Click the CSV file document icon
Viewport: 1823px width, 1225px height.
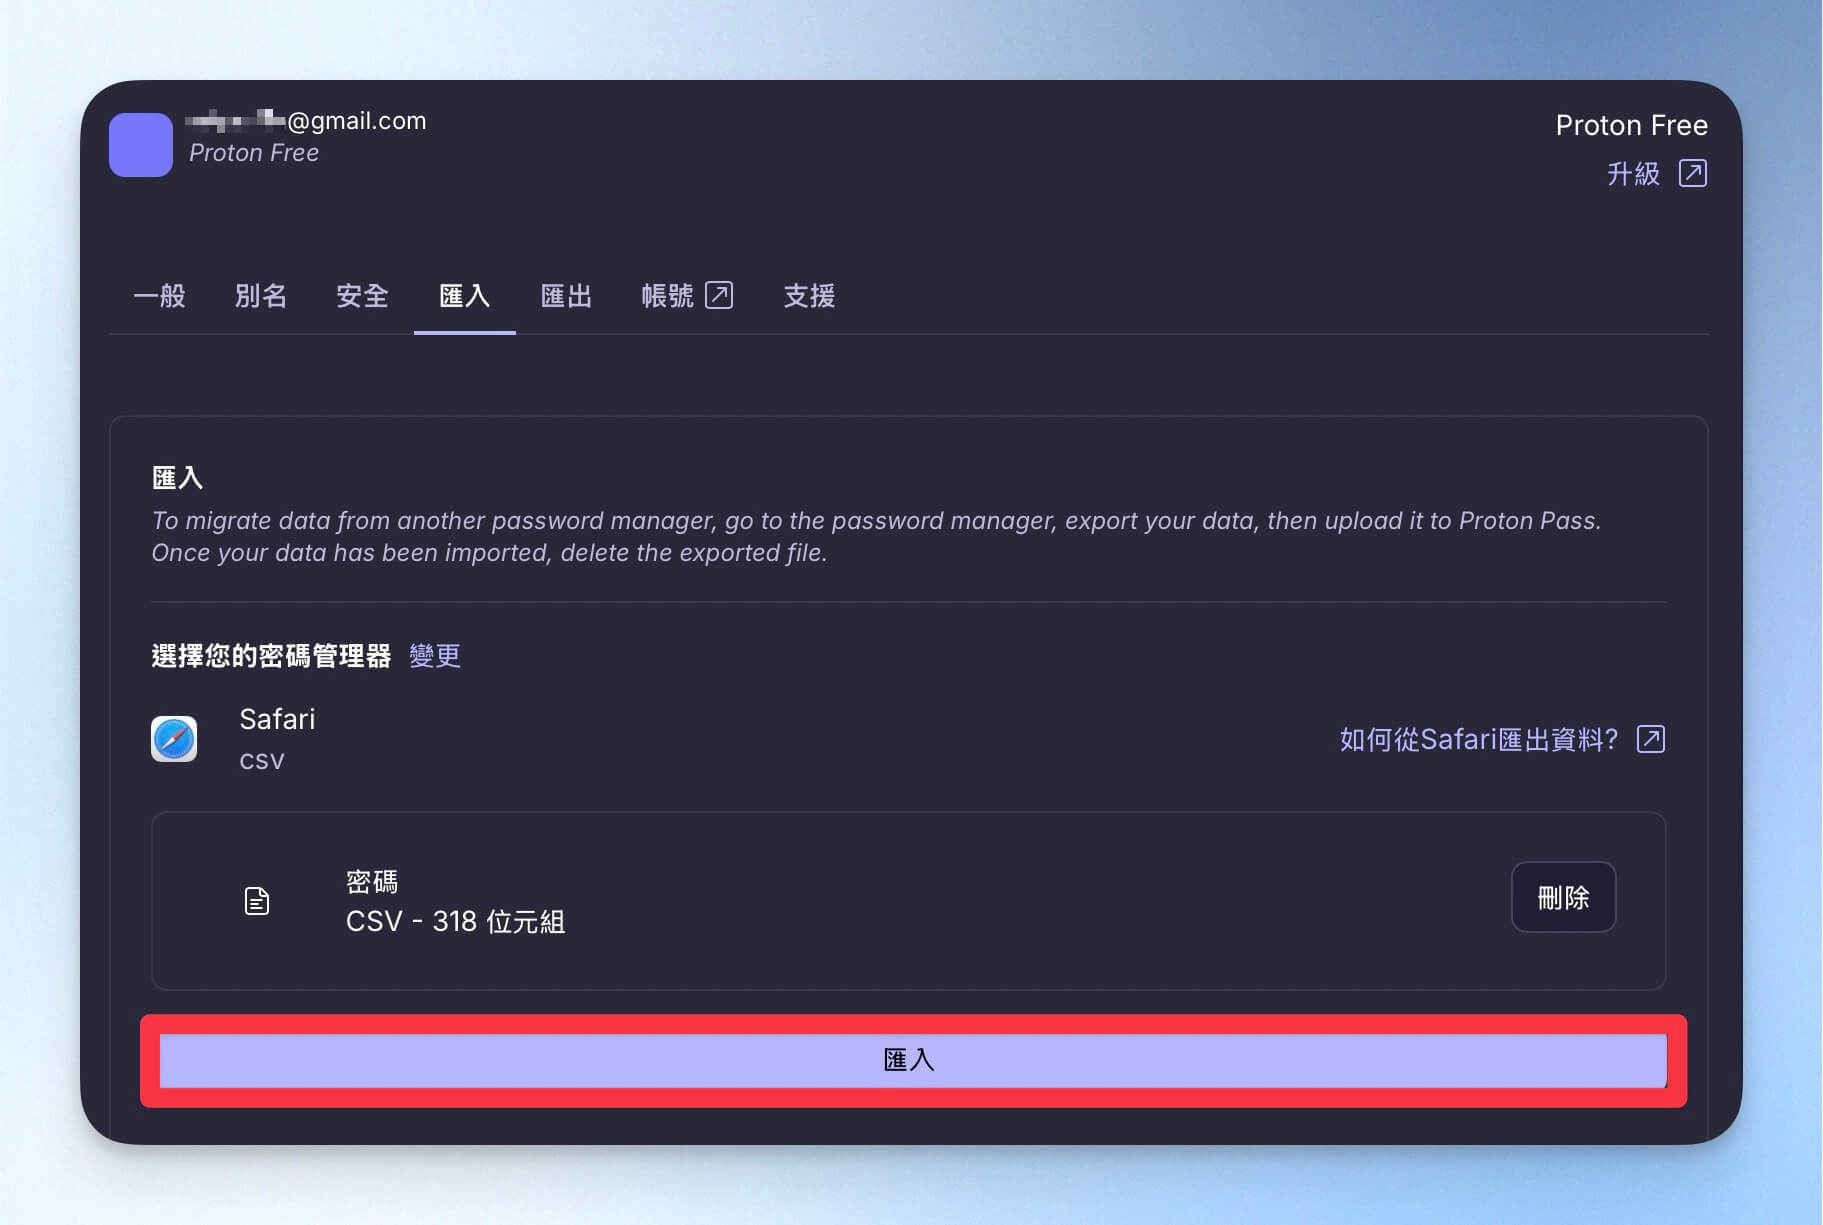point(257,901)
